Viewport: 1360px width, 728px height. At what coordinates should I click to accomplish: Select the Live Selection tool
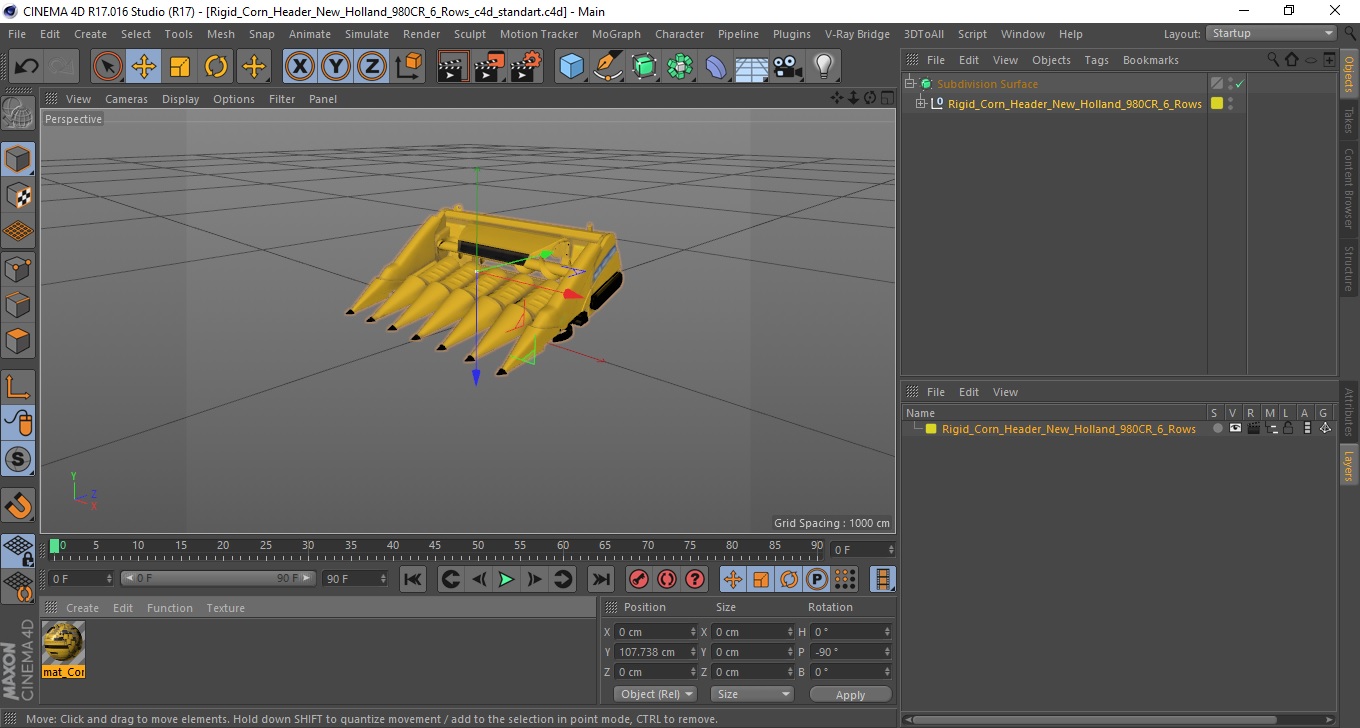click(x=108, y=67)
